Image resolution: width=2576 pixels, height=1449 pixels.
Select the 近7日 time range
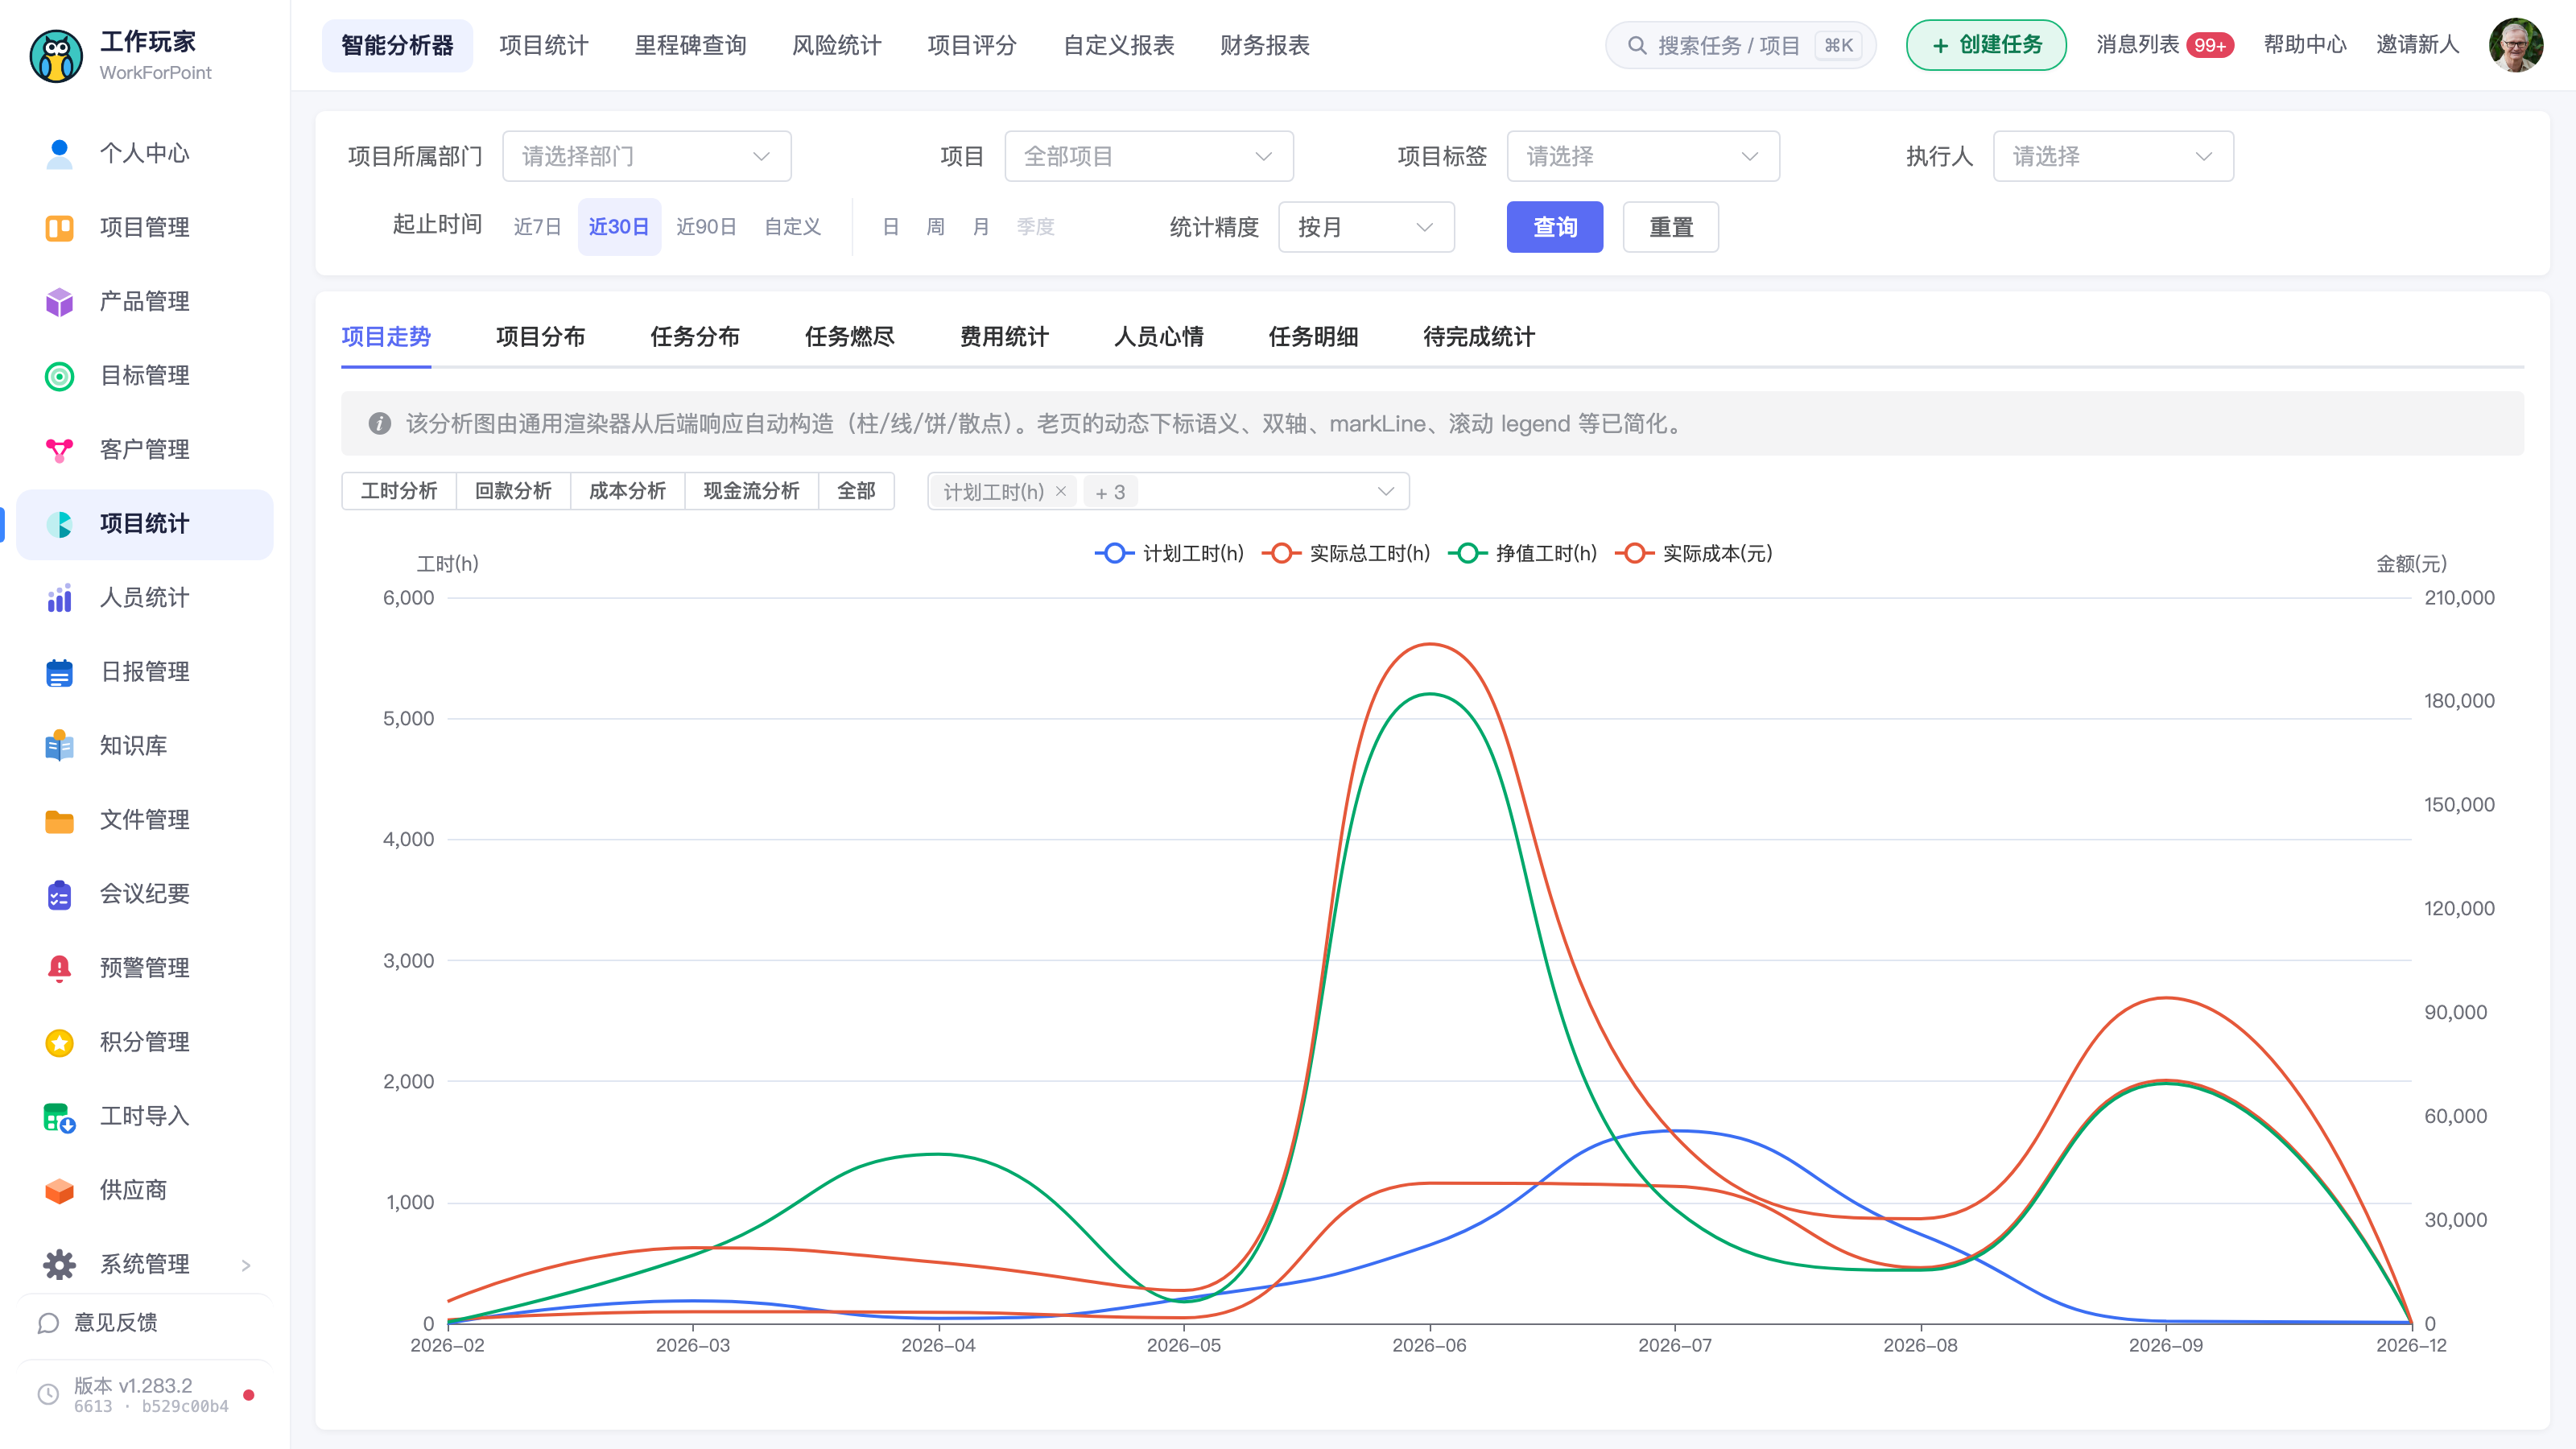pyautogui.click(x=537, y=227)
